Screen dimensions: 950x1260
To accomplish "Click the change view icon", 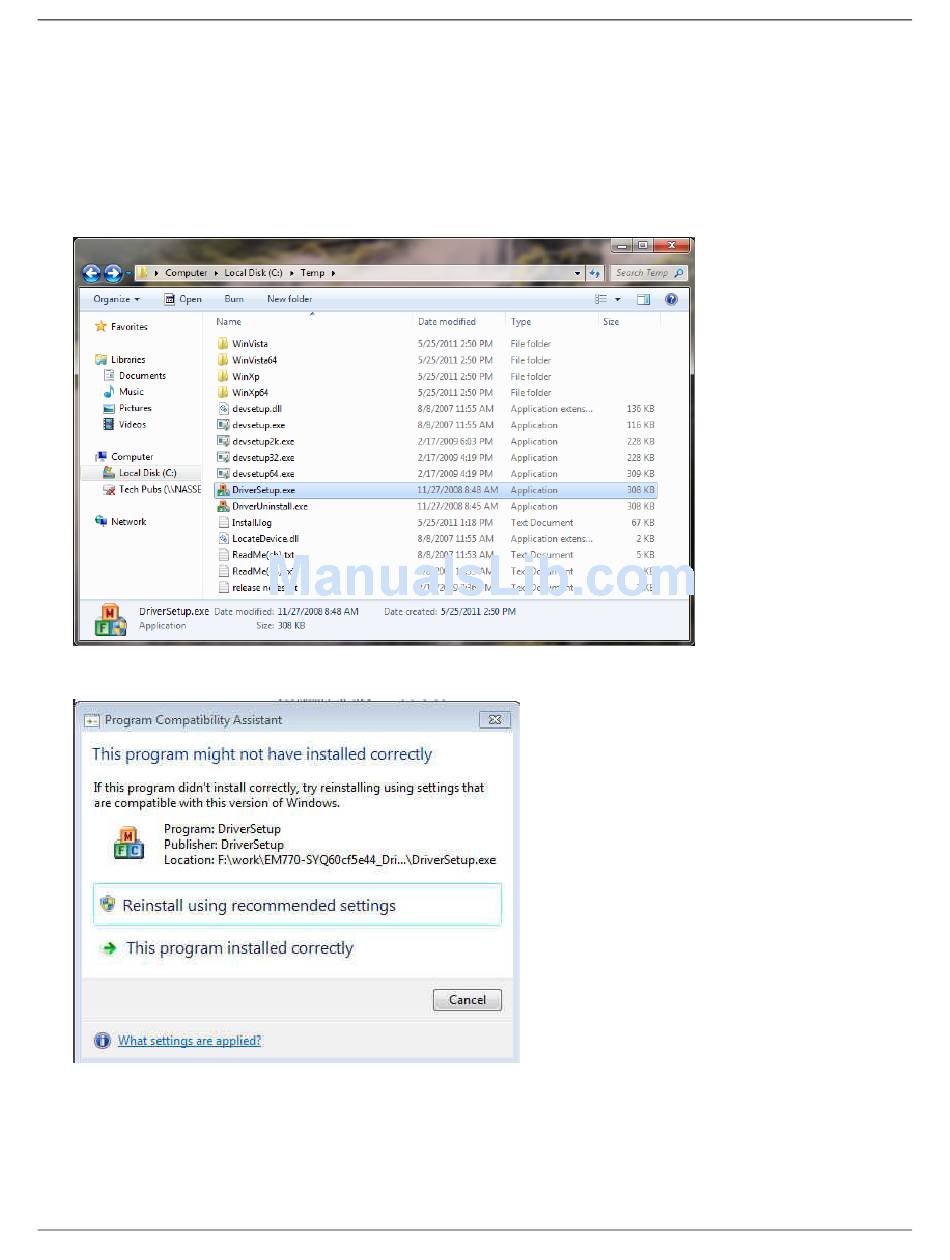I will point(601,299).
